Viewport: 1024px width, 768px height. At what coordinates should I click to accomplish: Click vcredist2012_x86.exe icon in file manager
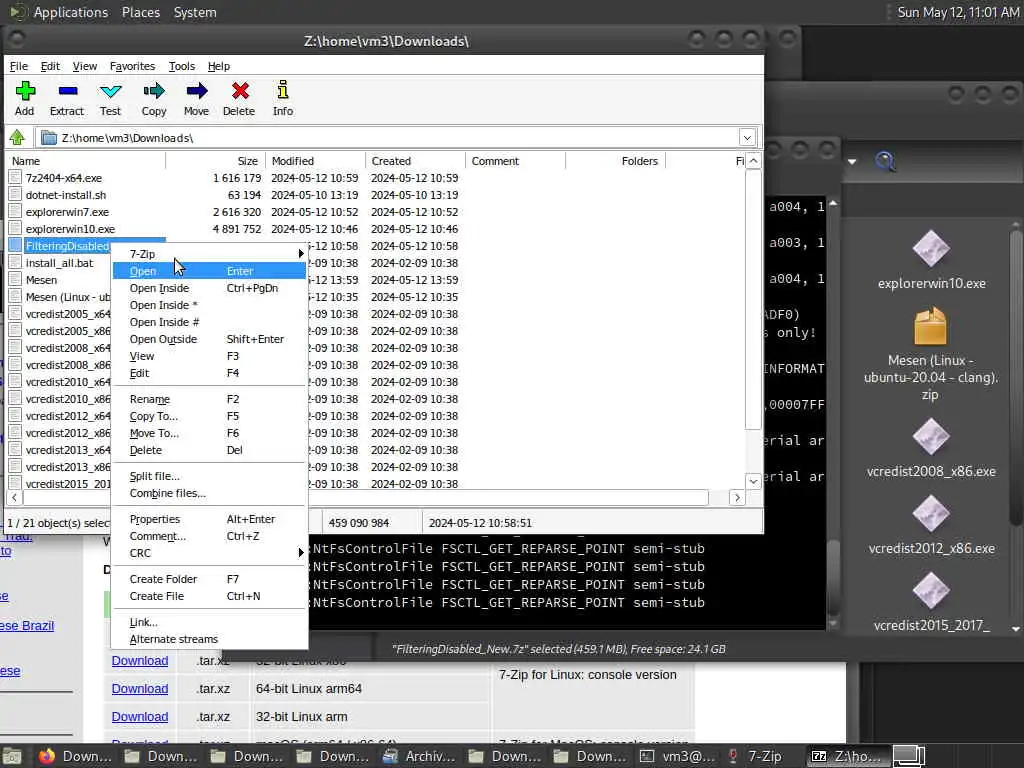click(x=931, y=514)
